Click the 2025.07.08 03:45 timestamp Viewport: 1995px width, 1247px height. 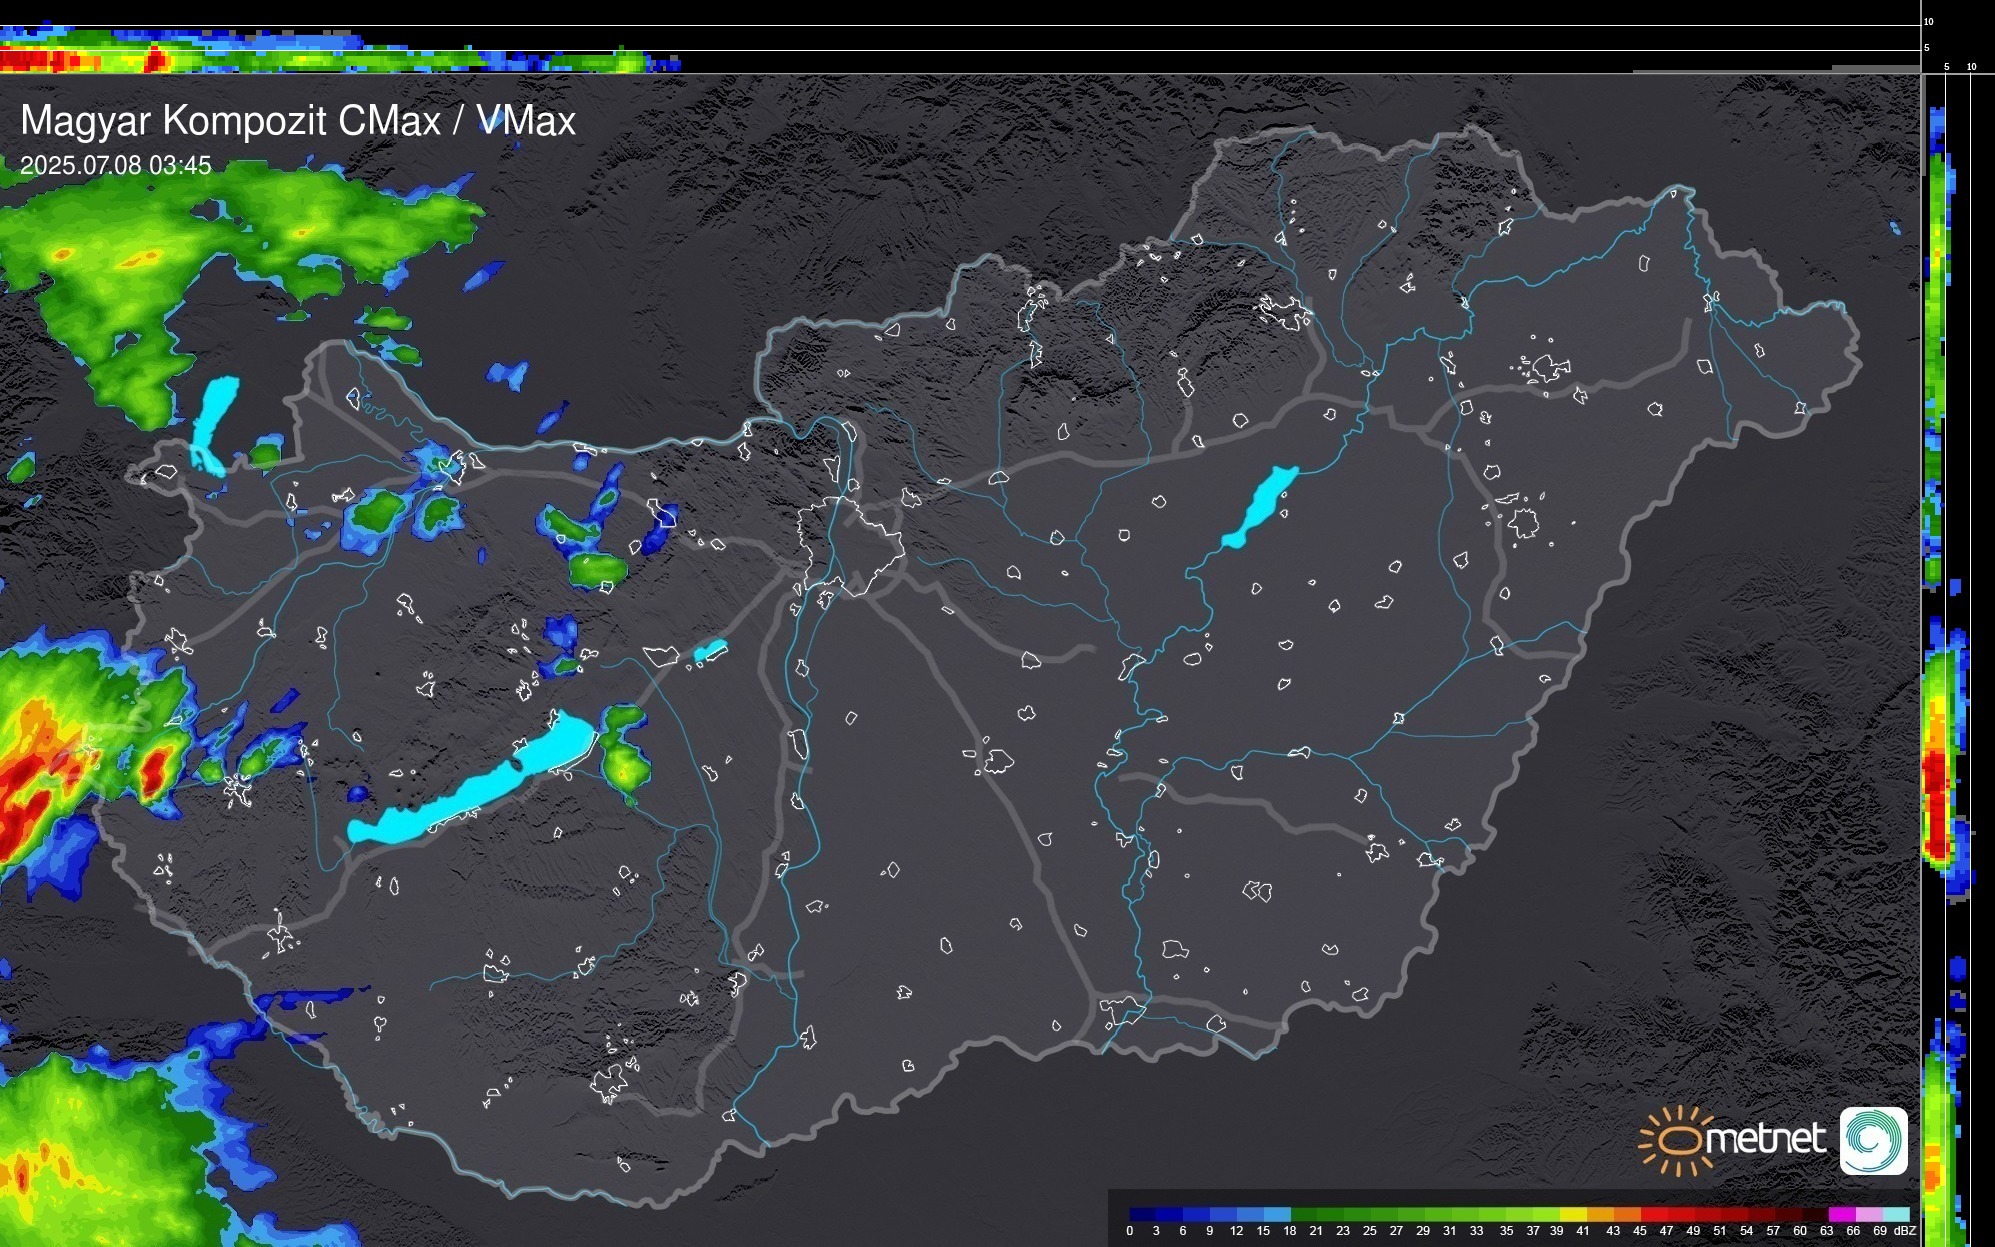[116, 166]
